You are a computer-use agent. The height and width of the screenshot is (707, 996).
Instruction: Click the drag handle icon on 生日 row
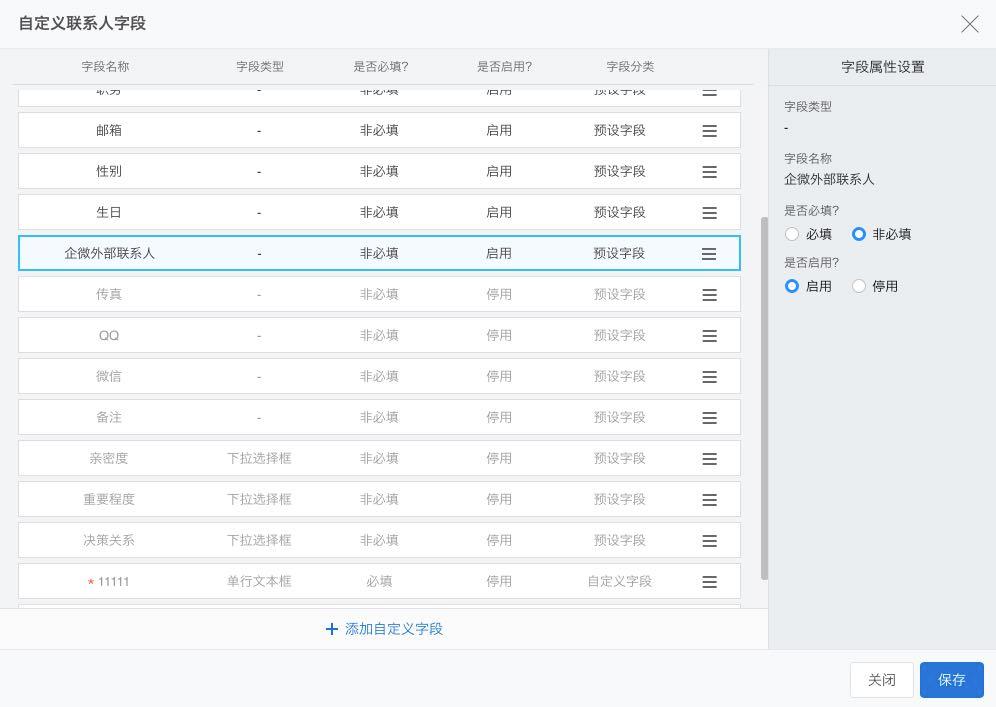coord(709,213)
